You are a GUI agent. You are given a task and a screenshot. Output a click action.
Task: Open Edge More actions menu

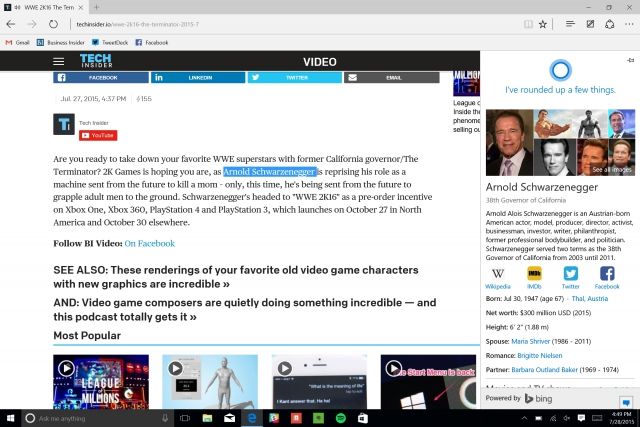(x=628, y=22)
